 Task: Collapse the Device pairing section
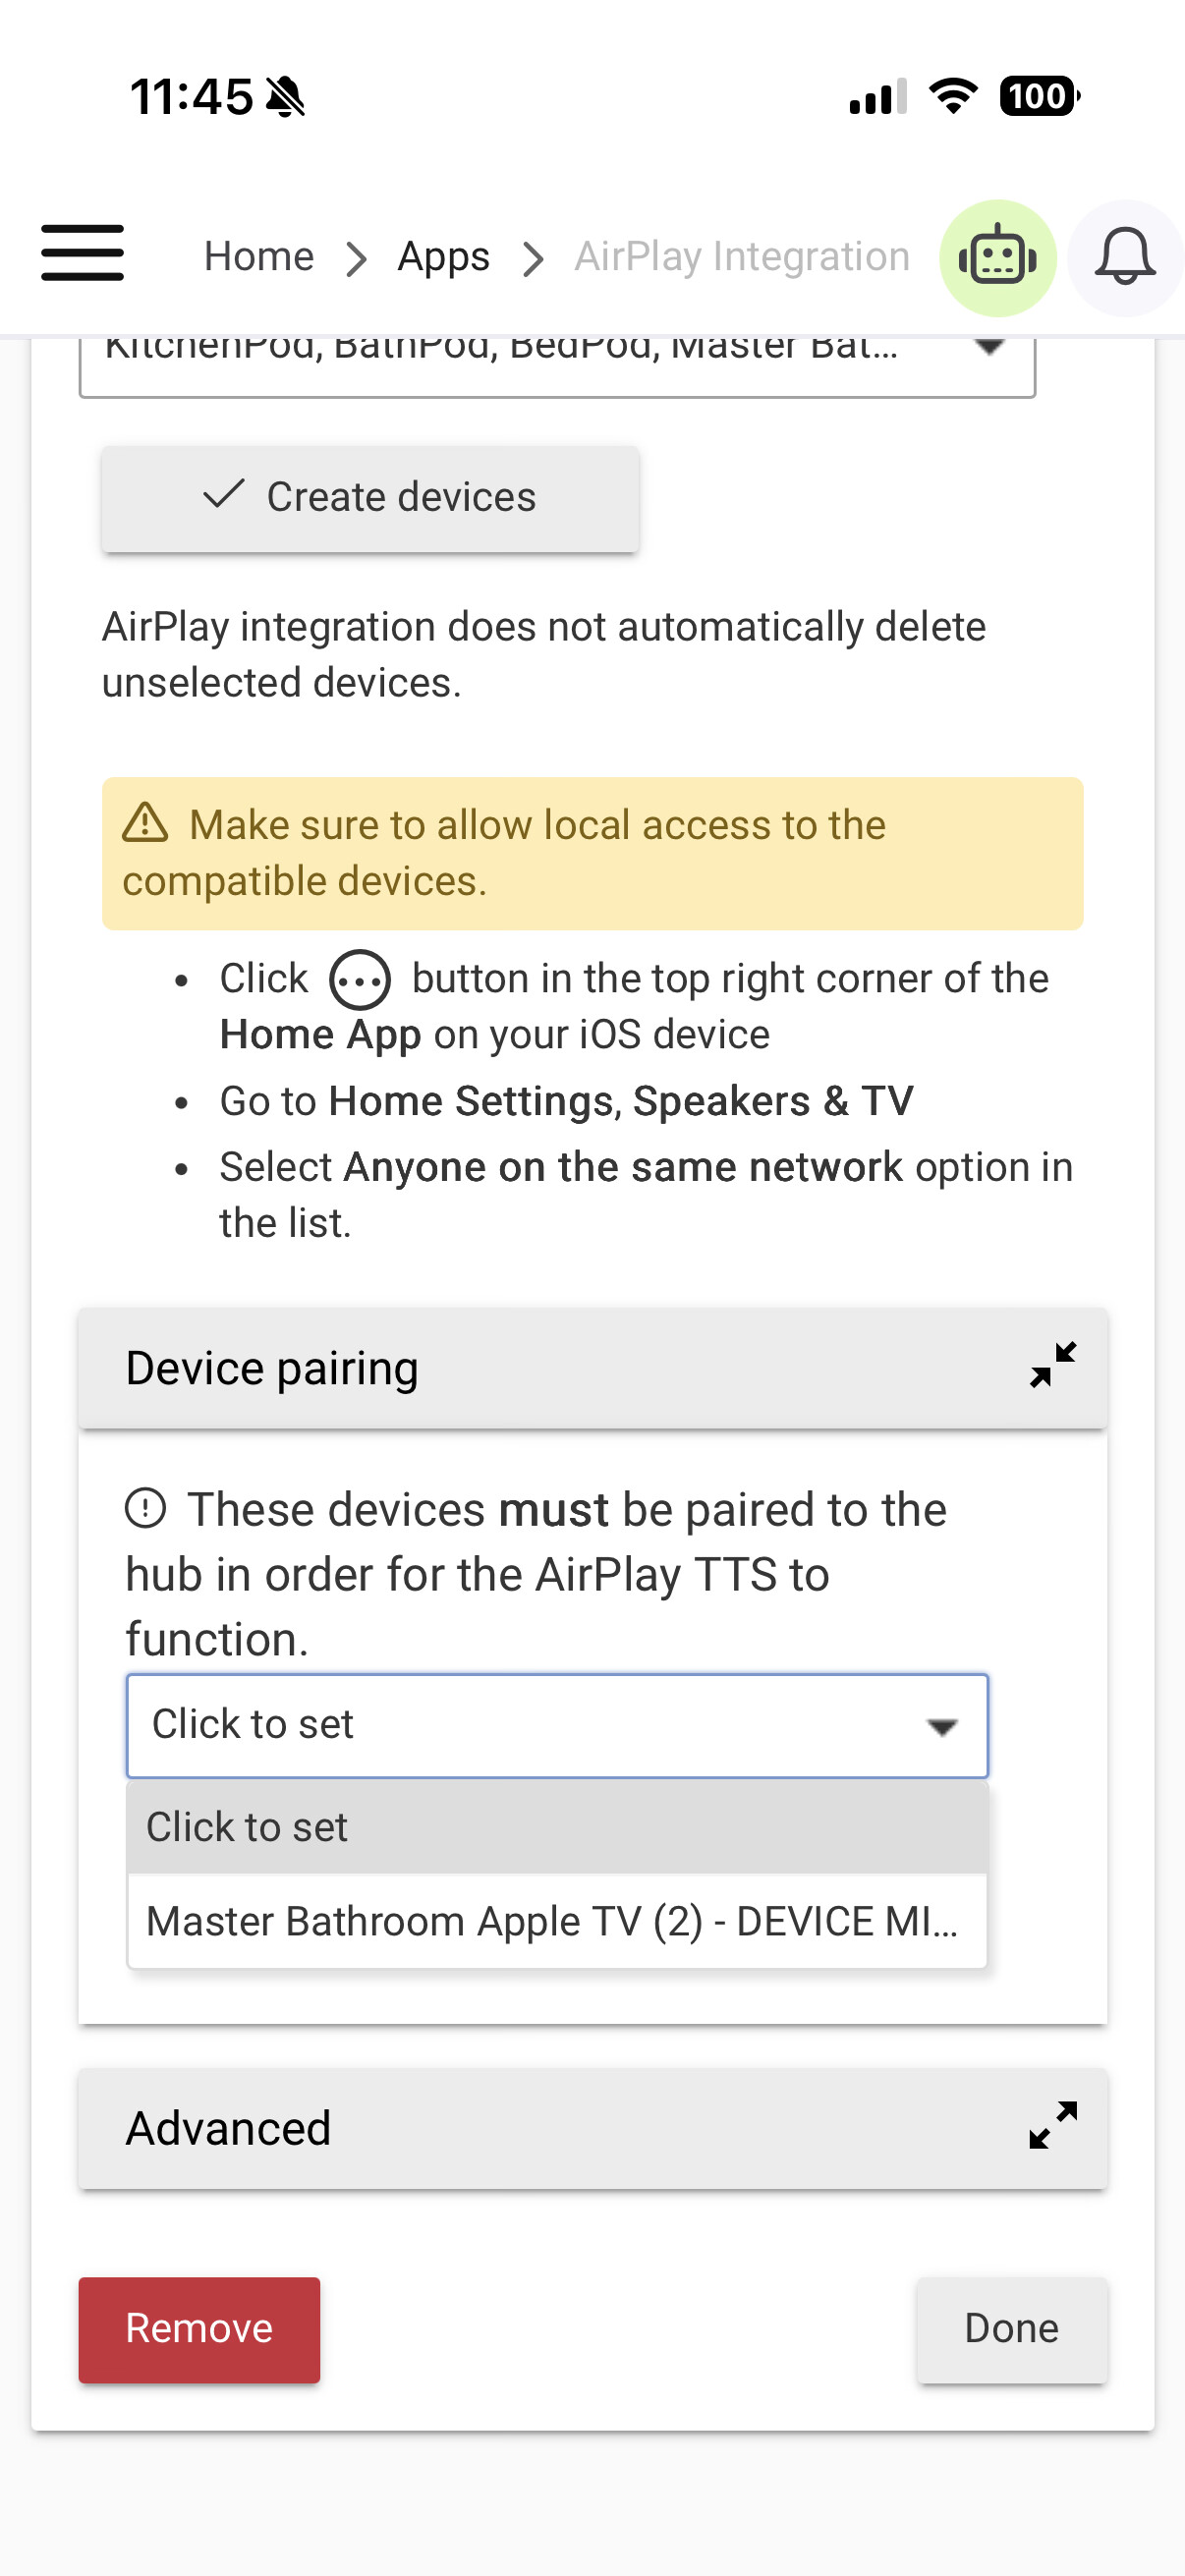pyautogui.click(x=1053, y=1366)
